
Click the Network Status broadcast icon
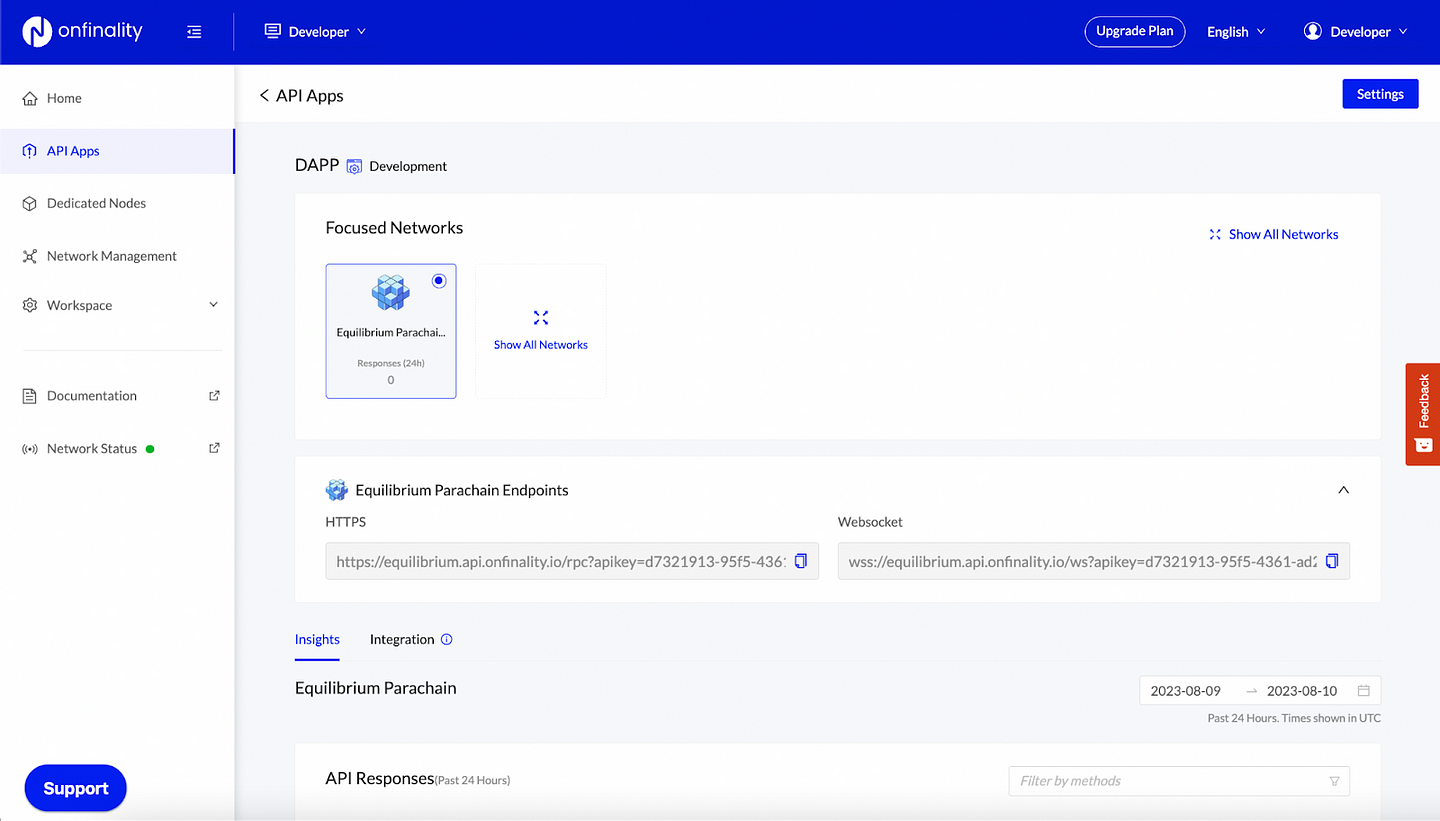point(29,449)
